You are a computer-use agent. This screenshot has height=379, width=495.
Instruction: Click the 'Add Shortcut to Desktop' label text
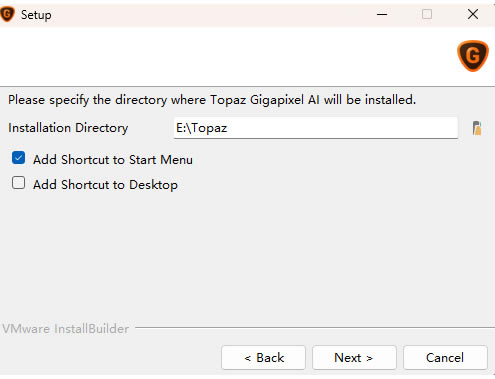click(x=105, y=185)
